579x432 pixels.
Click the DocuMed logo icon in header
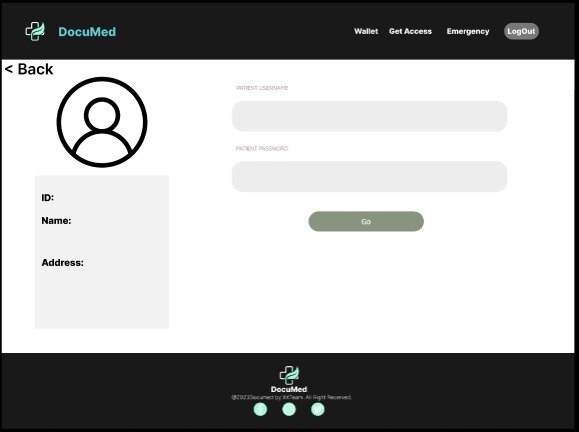pos(35,31)
